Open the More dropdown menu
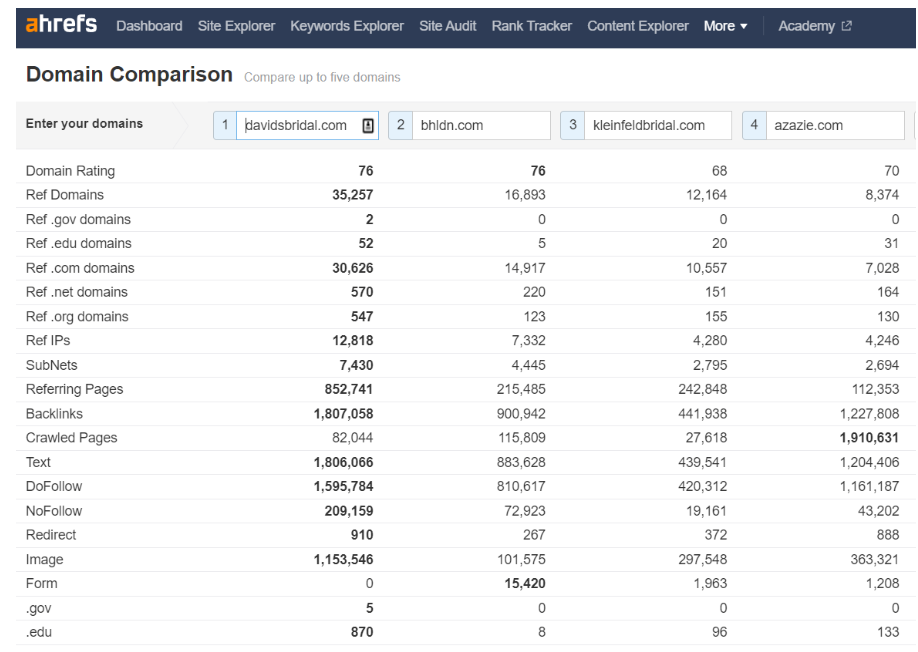The image size is (918, 652). pyautogui.click(x=725, y=26)
